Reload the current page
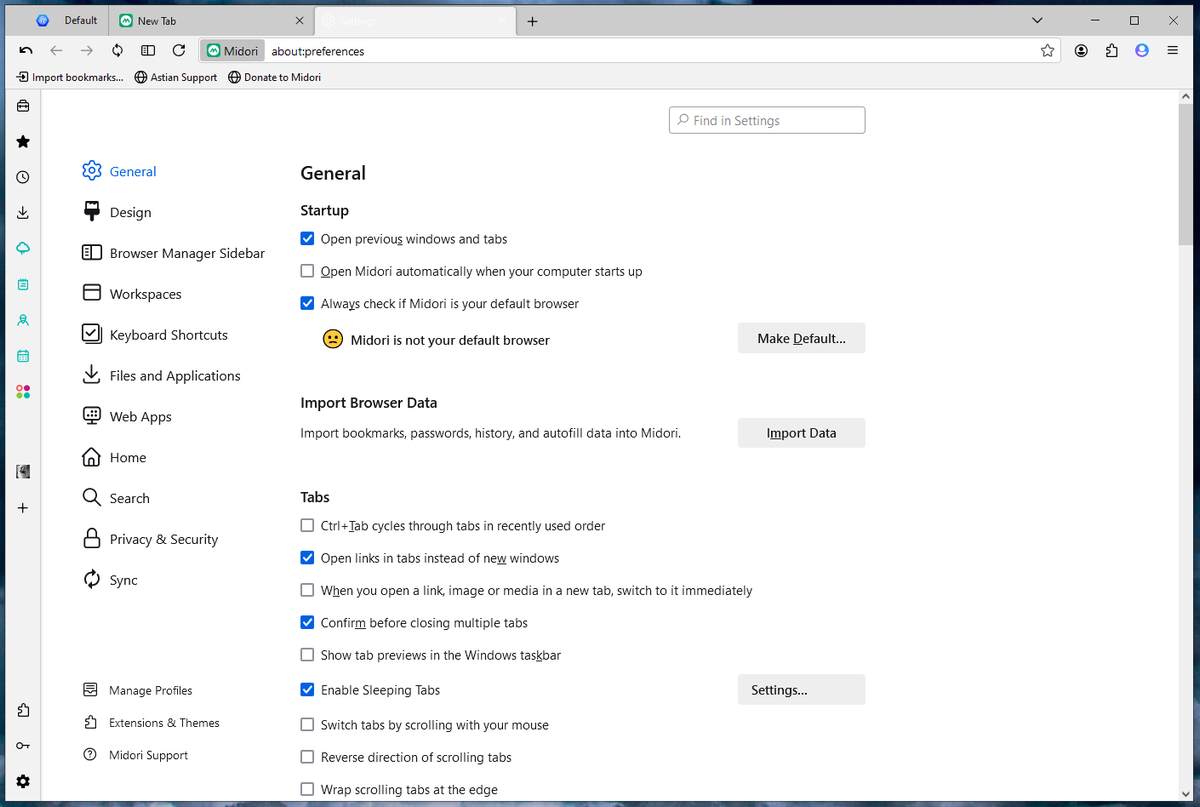Screen dimensions: 1200x807 click(x=178, y=50)
